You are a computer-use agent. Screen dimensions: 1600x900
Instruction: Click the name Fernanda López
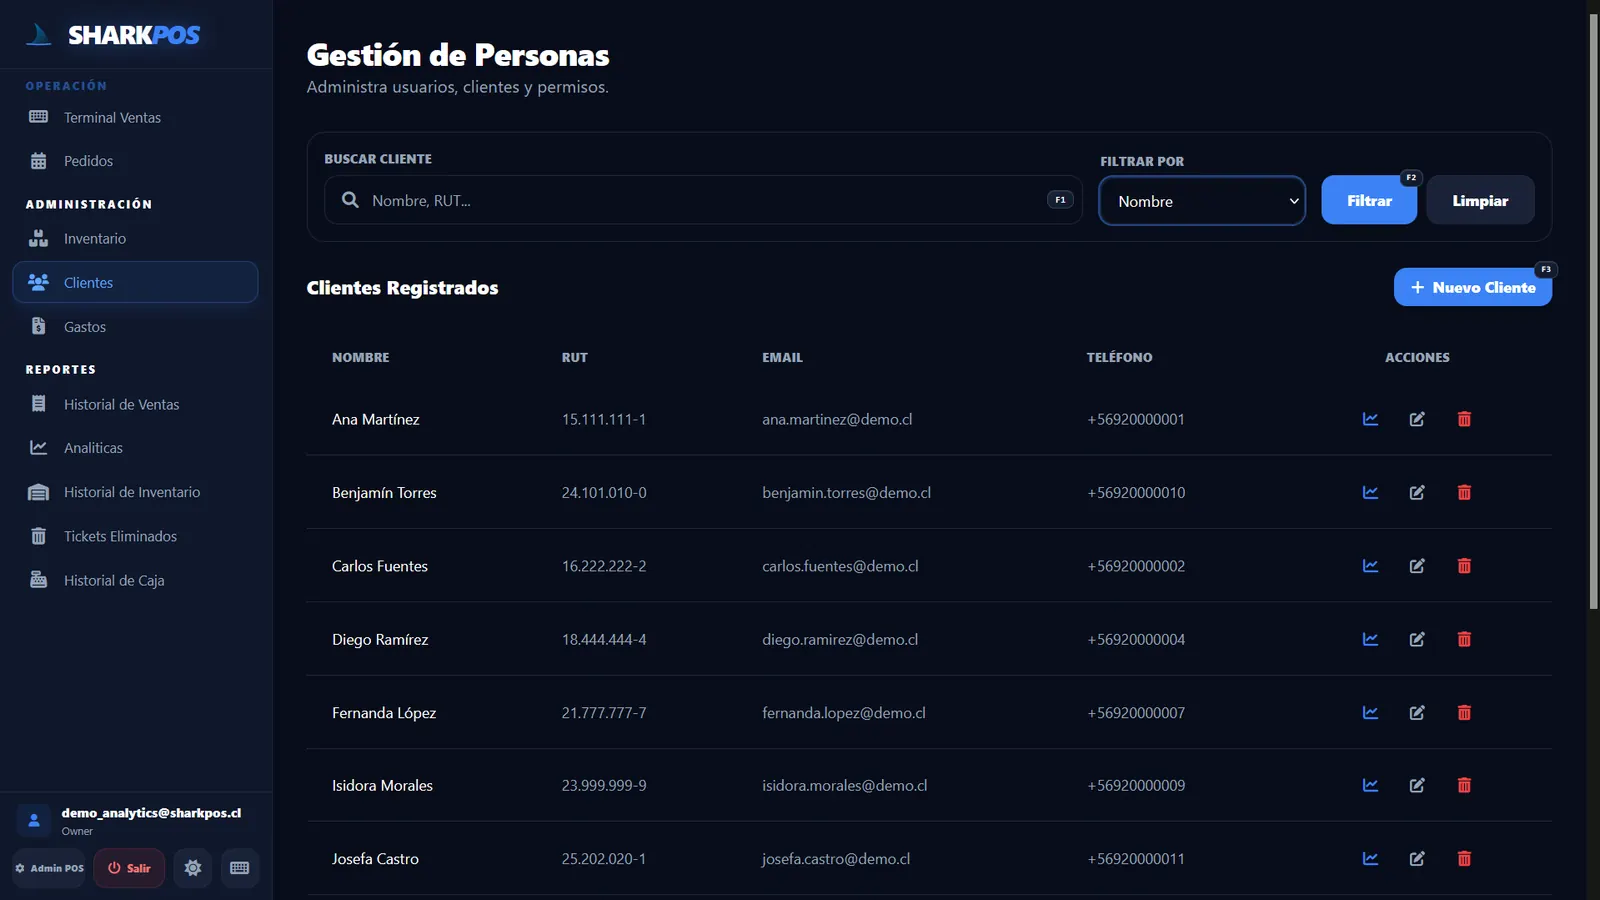coord(384,713)
